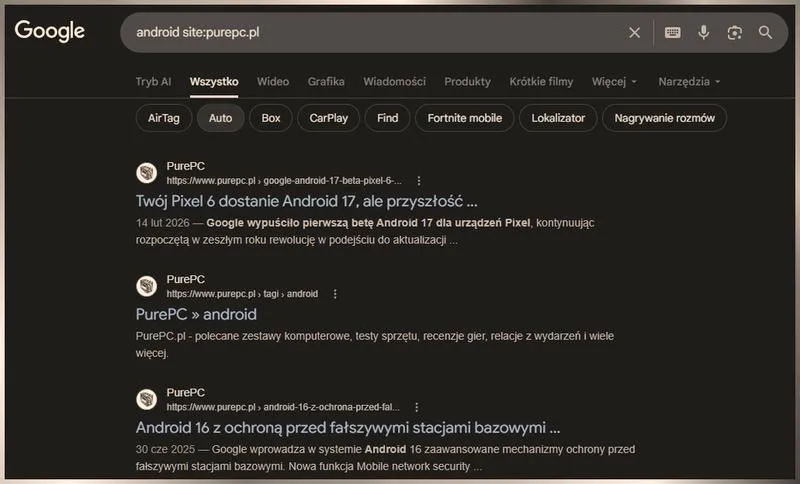Click the PurePC site name above the tagi android result
The width and height of the screenshot is (800, 484).
pyautogui.click(x=186, y=279)
